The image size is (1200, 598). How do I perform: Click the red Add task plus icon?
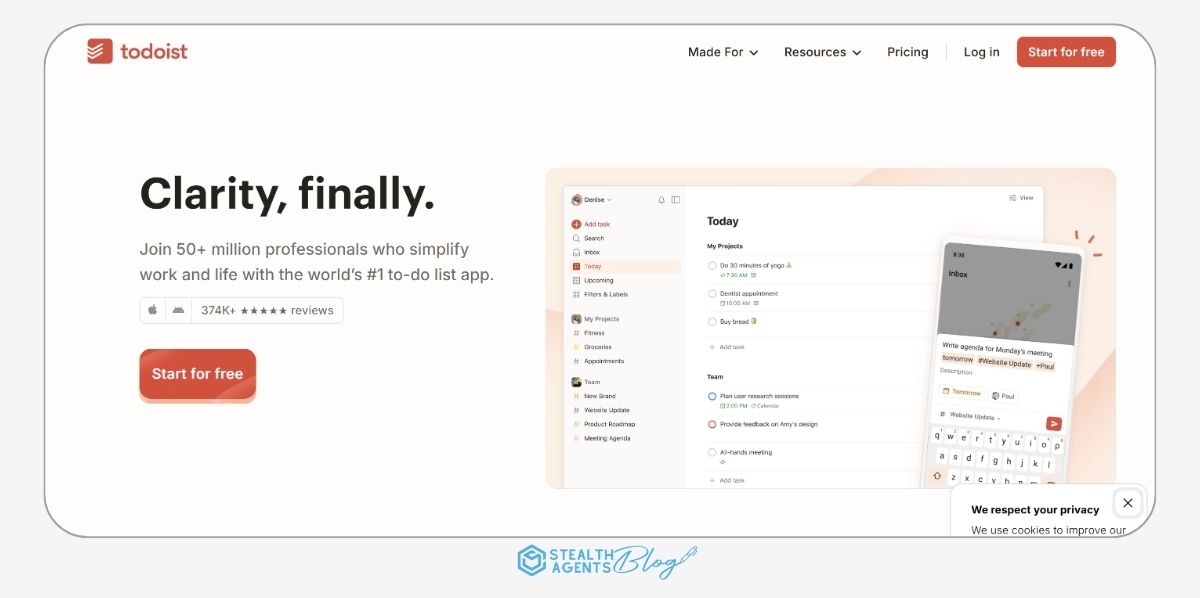[576, 223]
